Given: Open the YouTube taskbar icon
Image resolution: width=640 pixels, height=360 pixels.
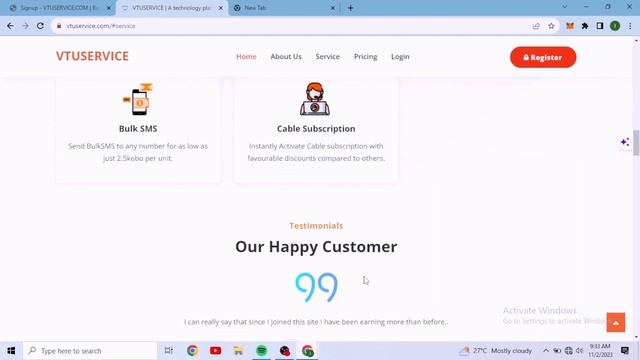Looking at the screenshot, I should click(216, 351).
